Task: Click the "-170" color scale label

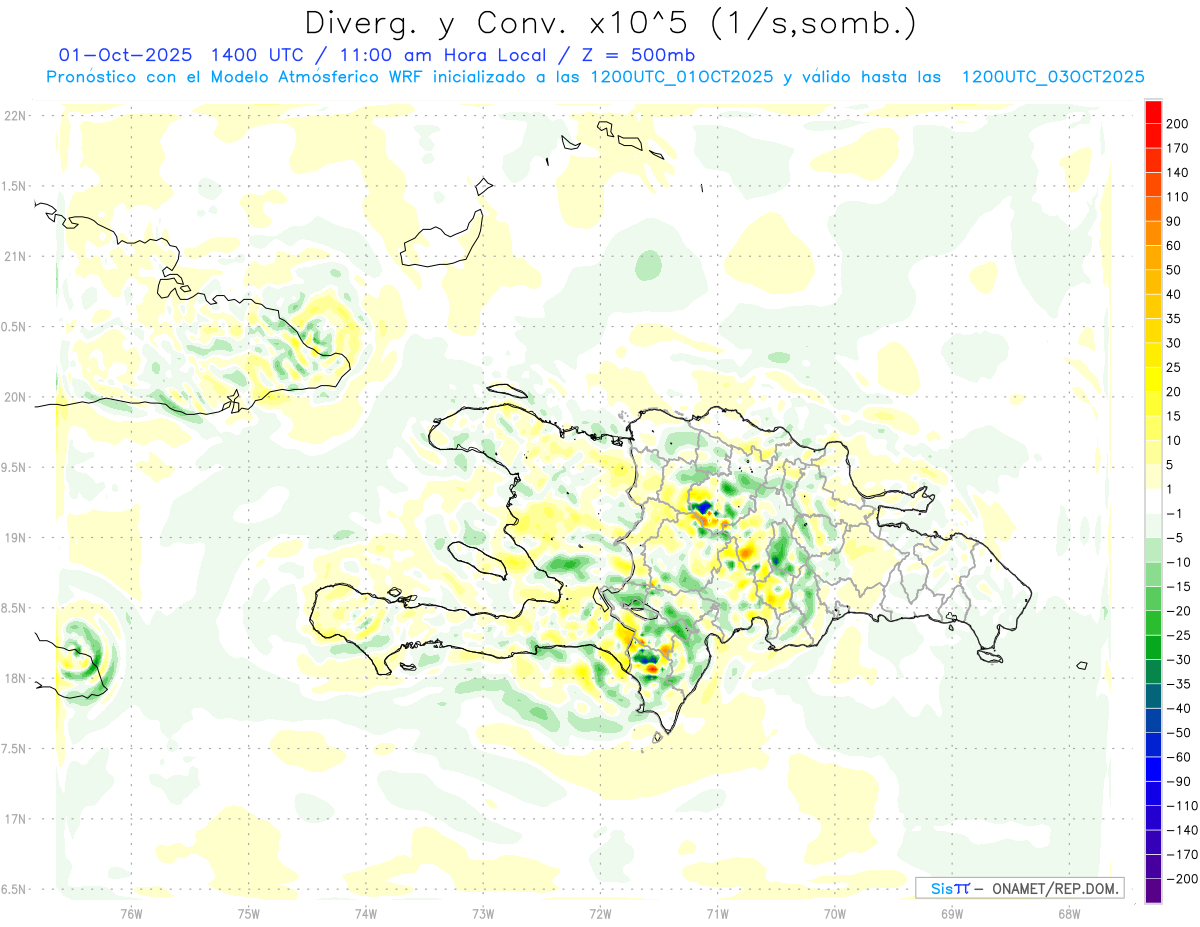Action: [1181, 854]
